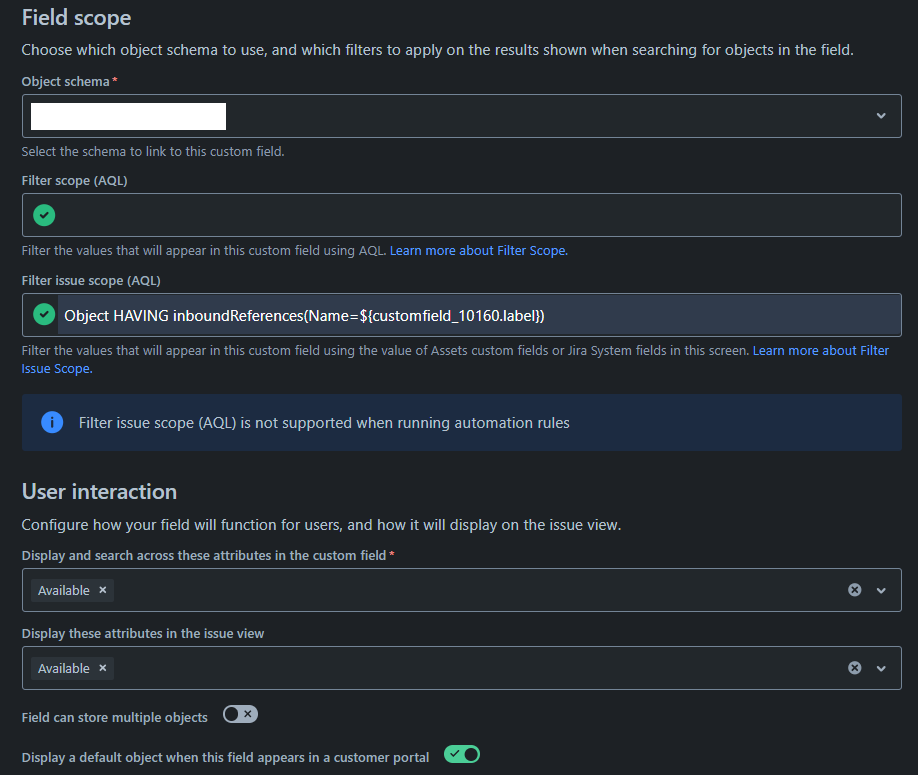Expand the issue view attributes dropdown
The width and height of the screenshot is (918, 775).
881,668
